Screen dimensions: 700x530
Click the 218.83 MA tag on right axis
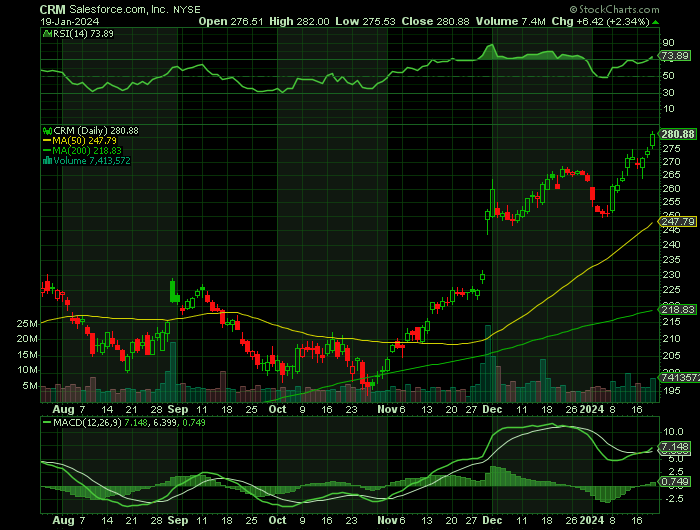click(678, 310)
